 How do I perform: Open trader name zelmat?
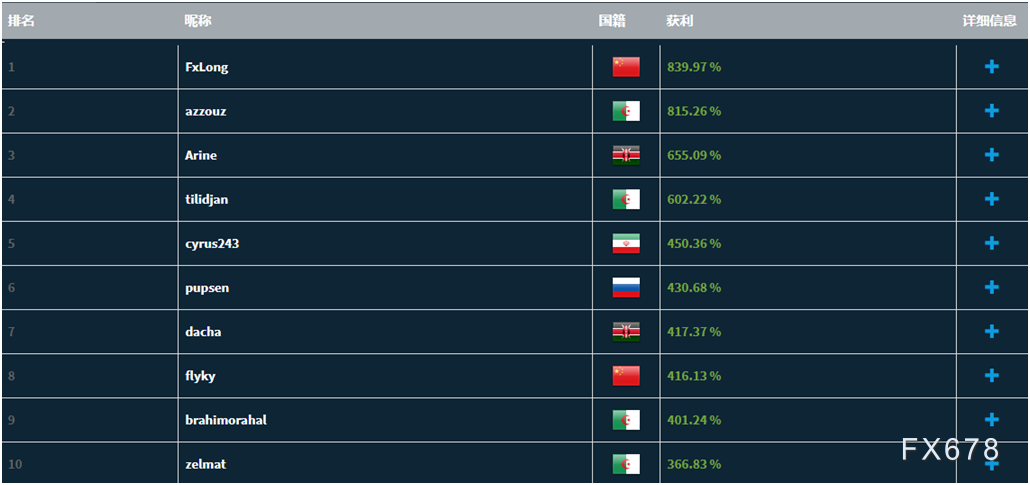pyautogui.click(x=205, y=464)
